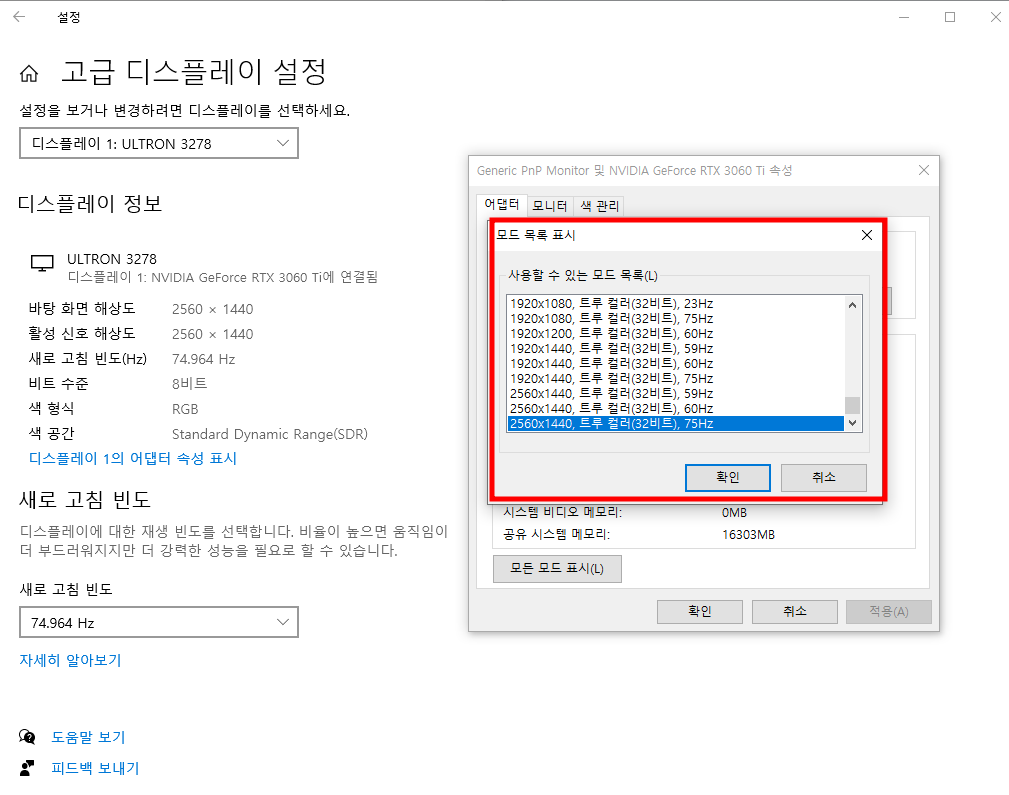Click the bit depth value 8비트
This screenshot has height=795, width=1009.
pos(189,384)
